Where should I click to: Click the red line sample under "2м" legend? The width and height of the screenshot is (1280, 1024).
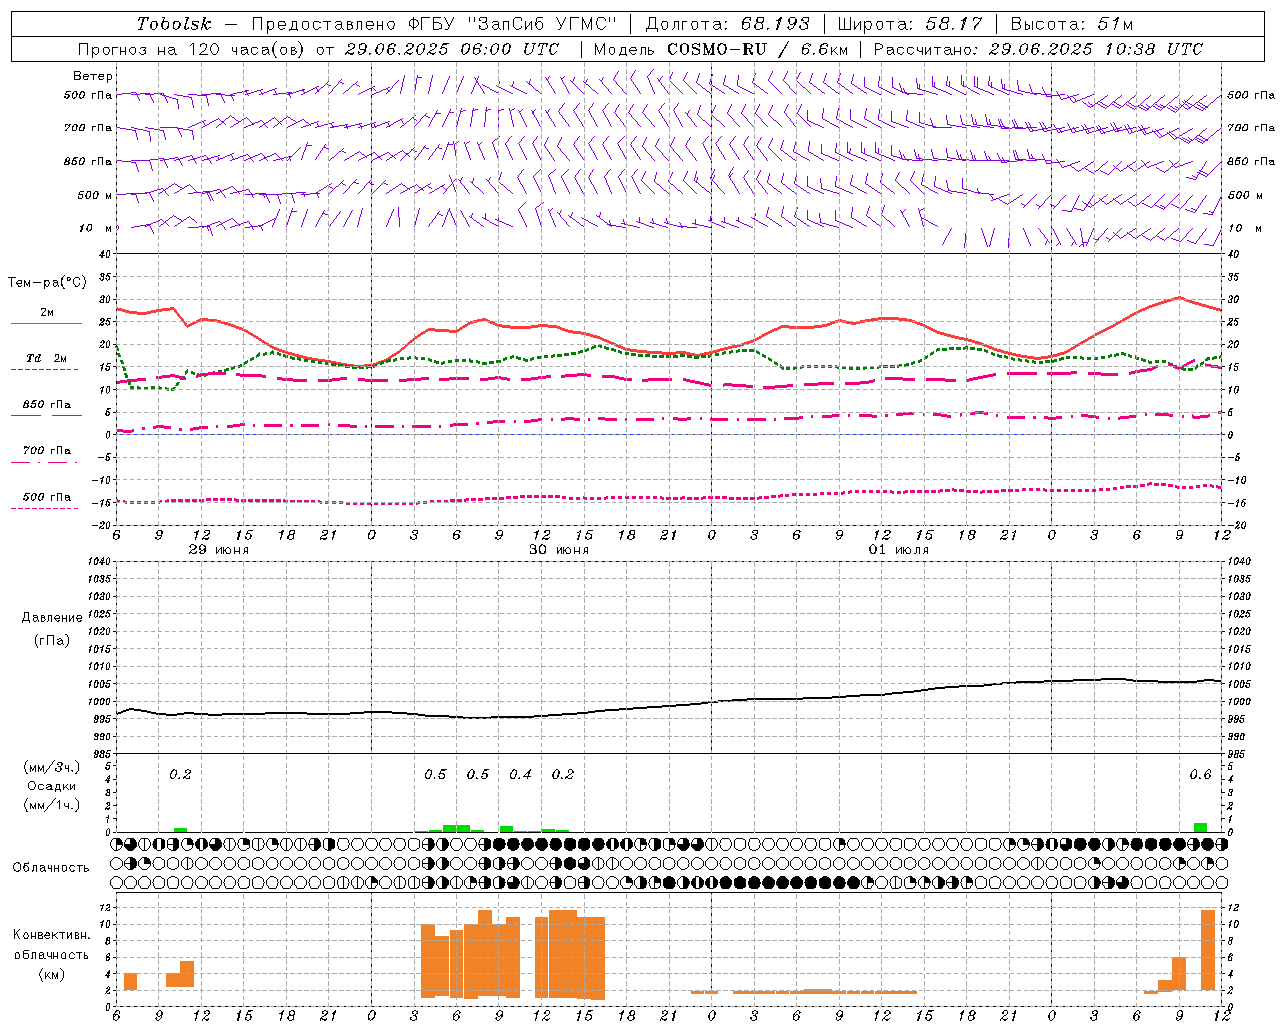pos(47,324)
